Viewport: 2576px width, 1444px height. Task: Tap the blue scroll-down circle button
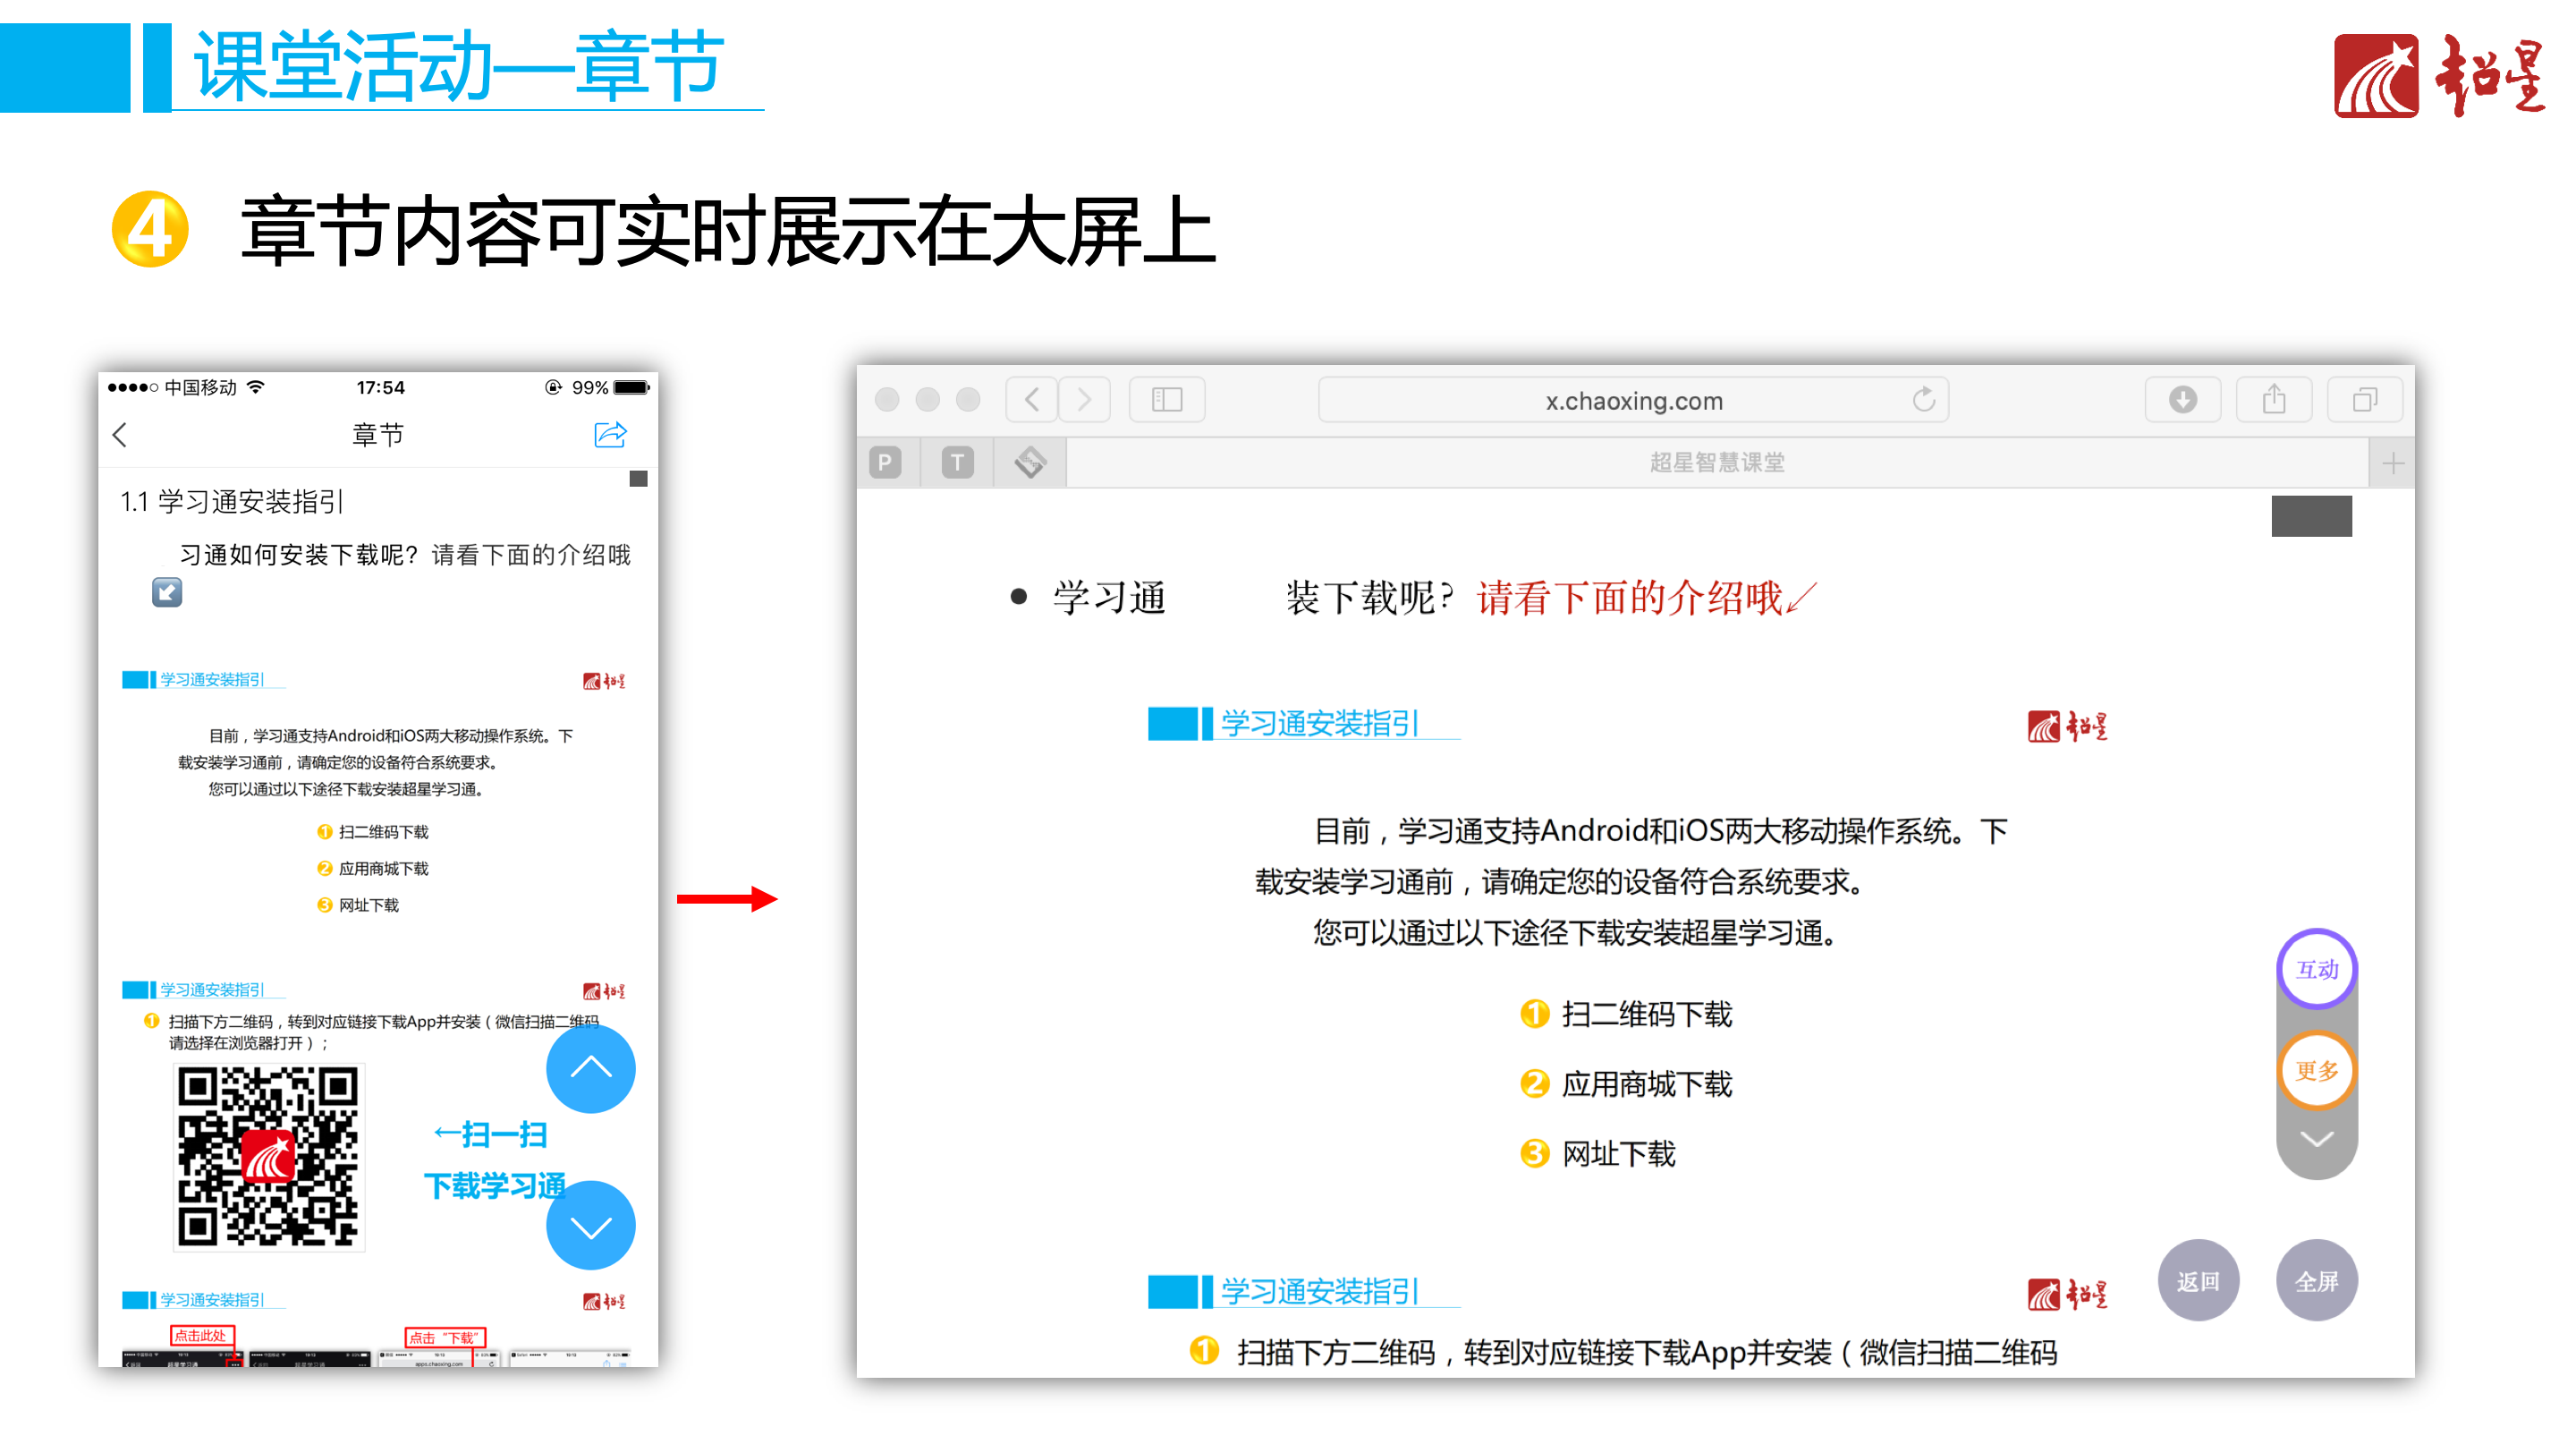coord(590,1226)
